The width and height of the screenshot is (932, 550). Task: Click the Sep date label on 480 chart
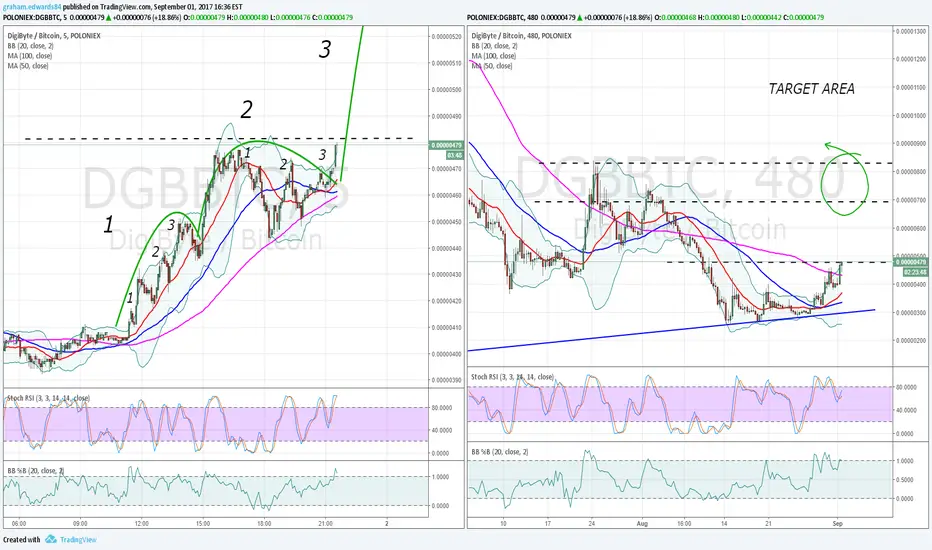pyautogui.click(x=837, y=524)
